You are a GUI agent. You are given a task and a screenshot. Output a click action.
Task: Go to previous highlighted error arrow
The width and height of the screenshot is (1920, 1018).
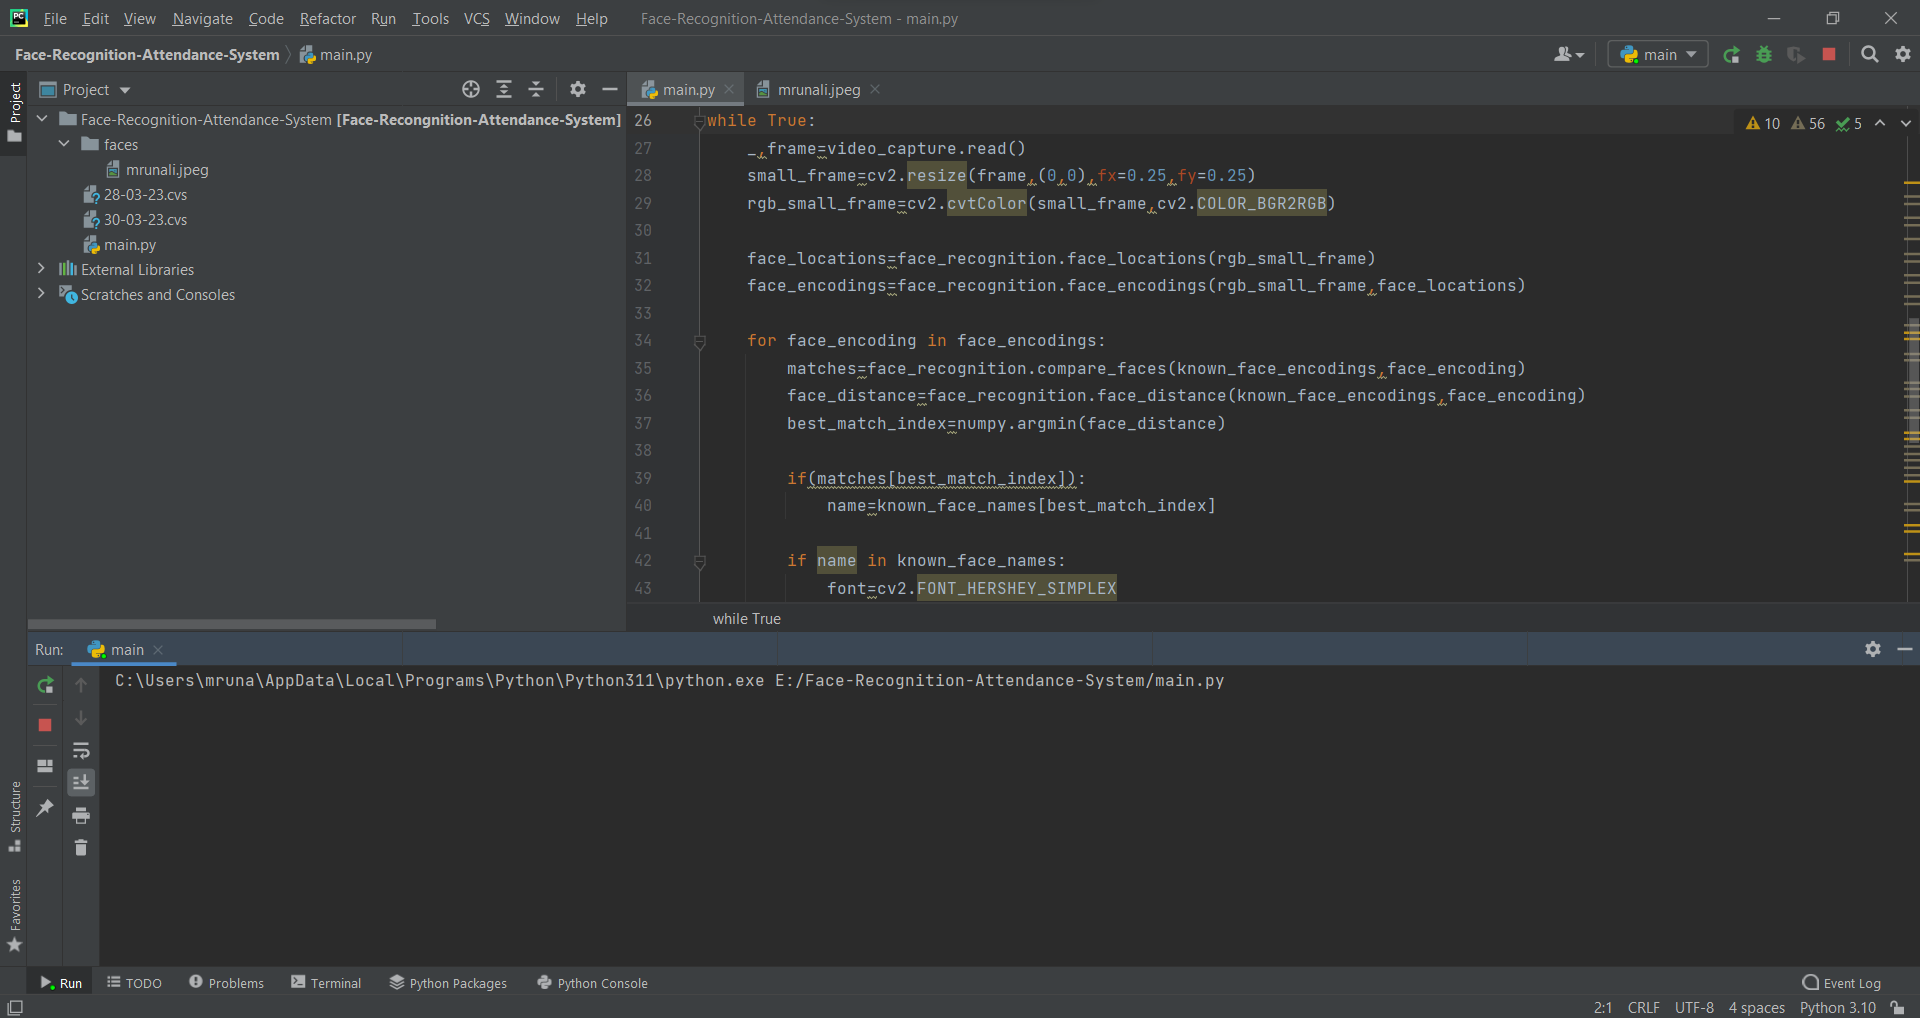1880,123
